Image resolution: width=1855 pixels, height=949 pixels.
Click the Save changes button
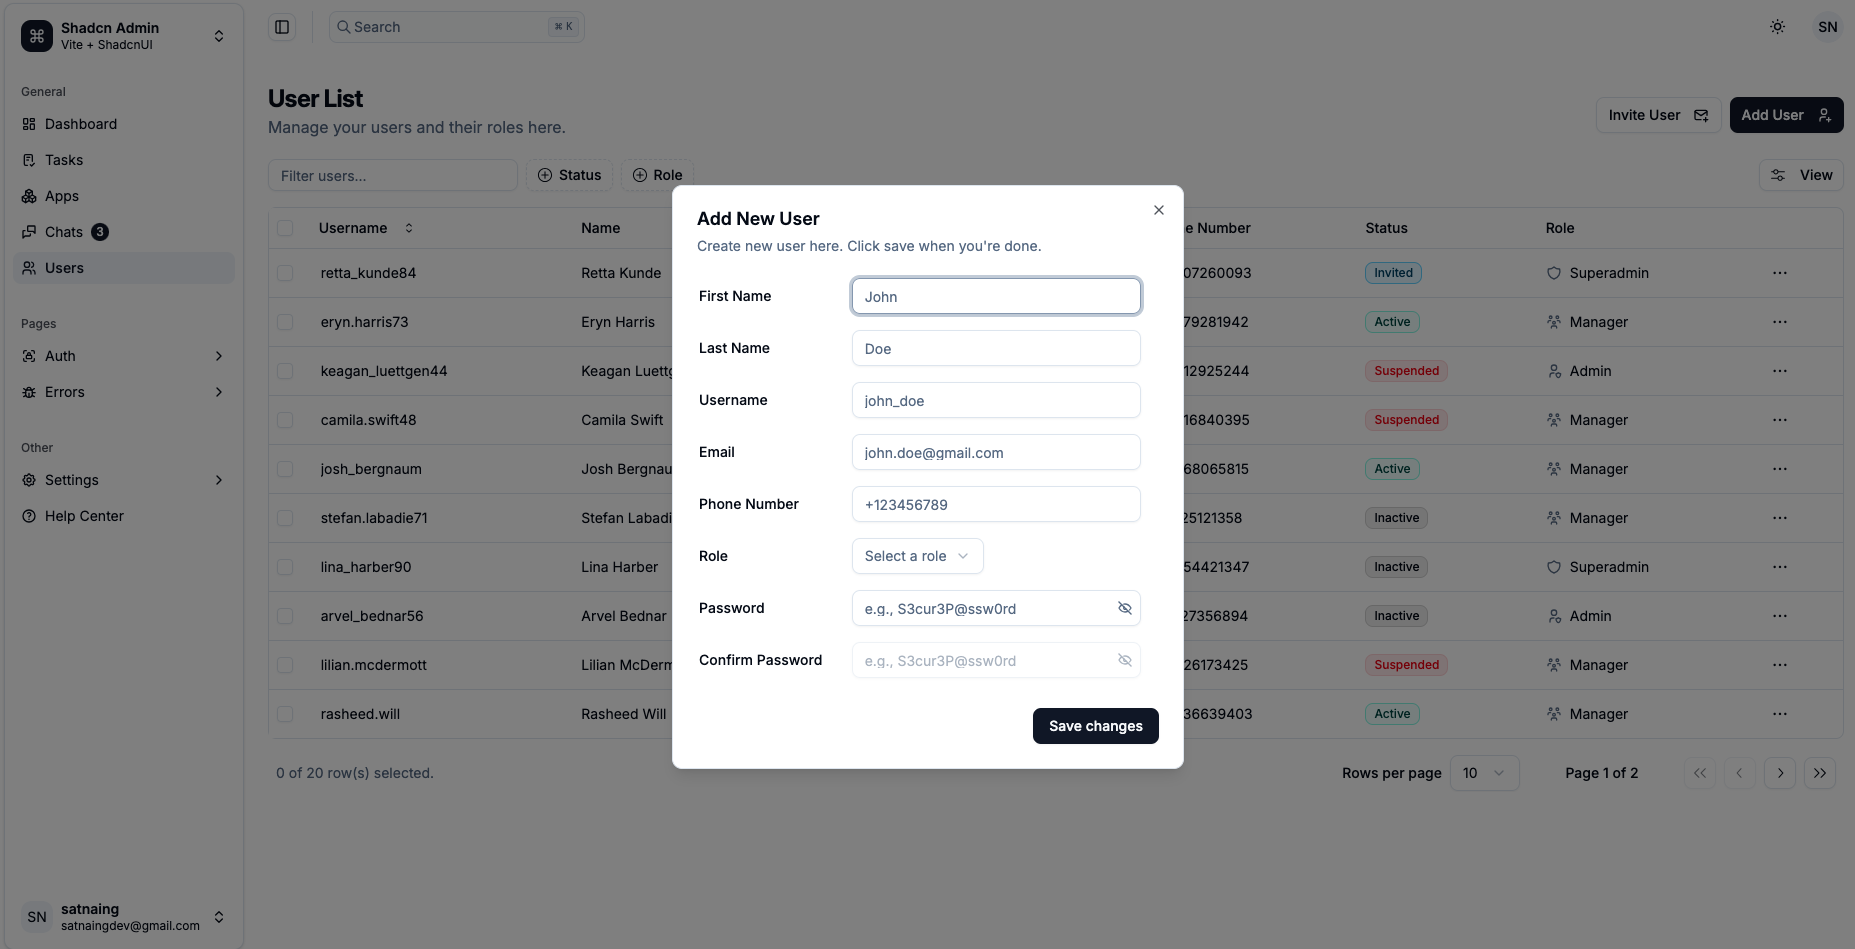click(x=1095, y=726)
